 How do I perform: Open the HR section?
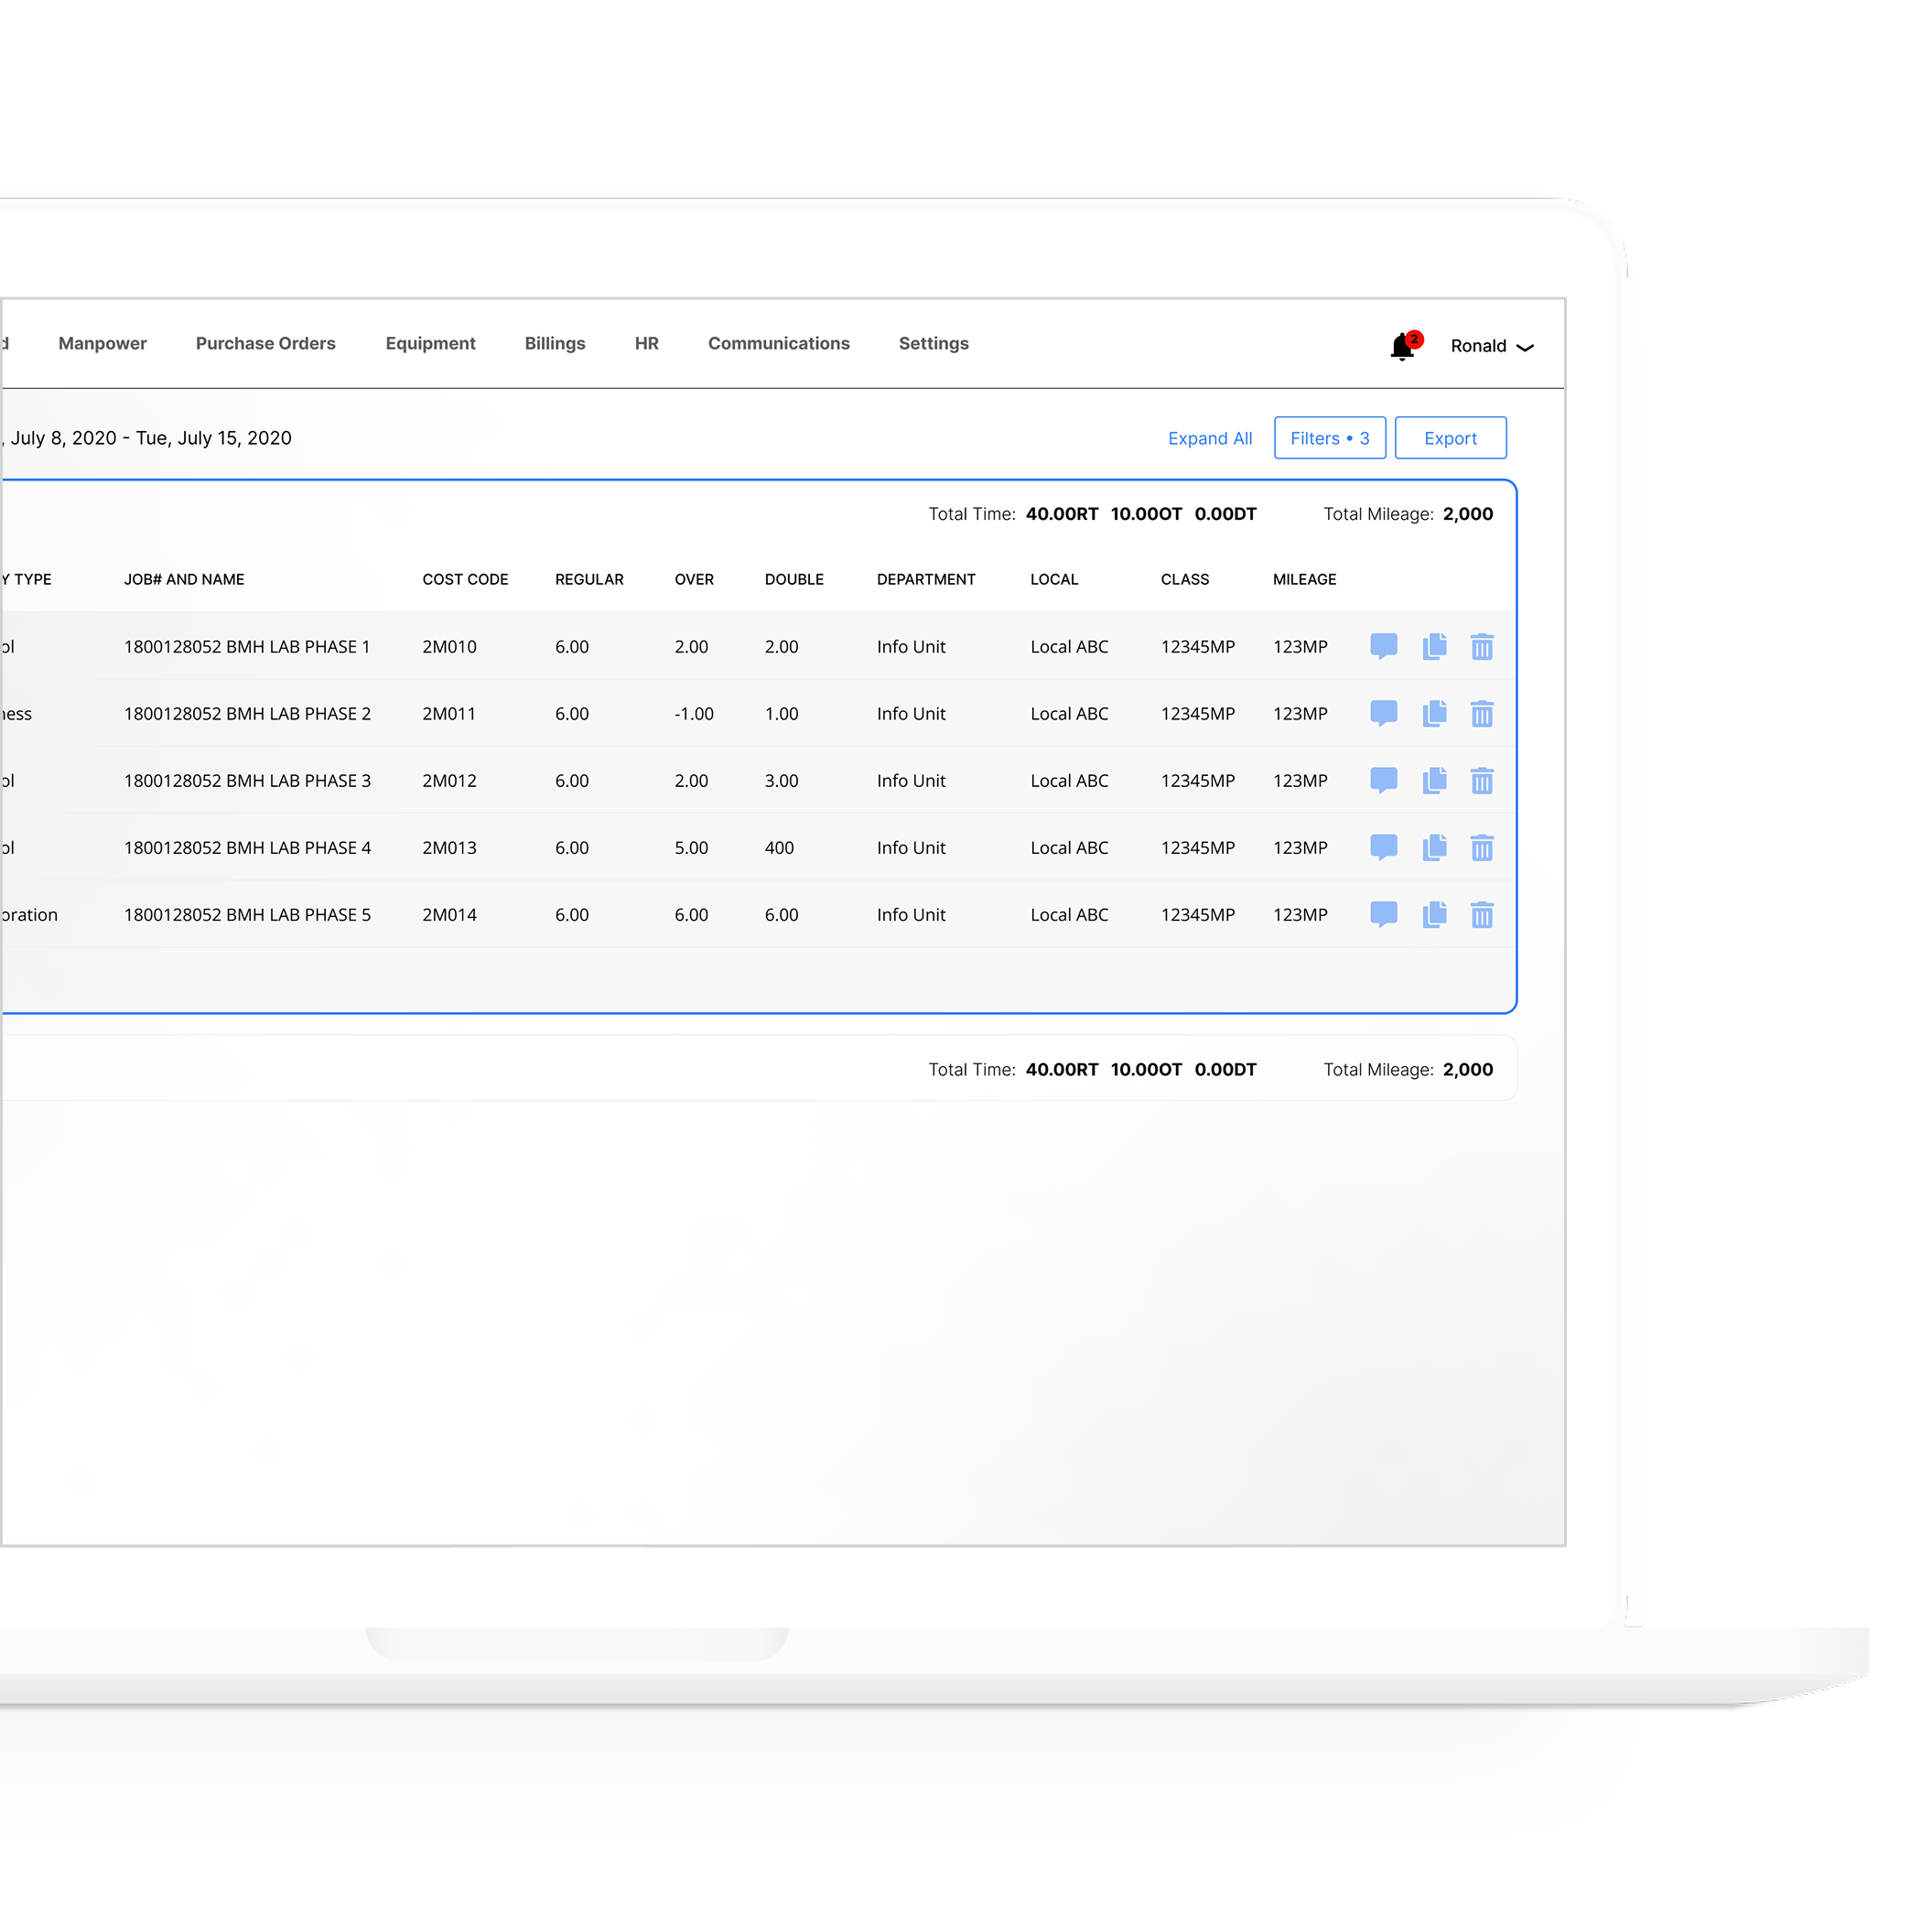pos(646,343)
